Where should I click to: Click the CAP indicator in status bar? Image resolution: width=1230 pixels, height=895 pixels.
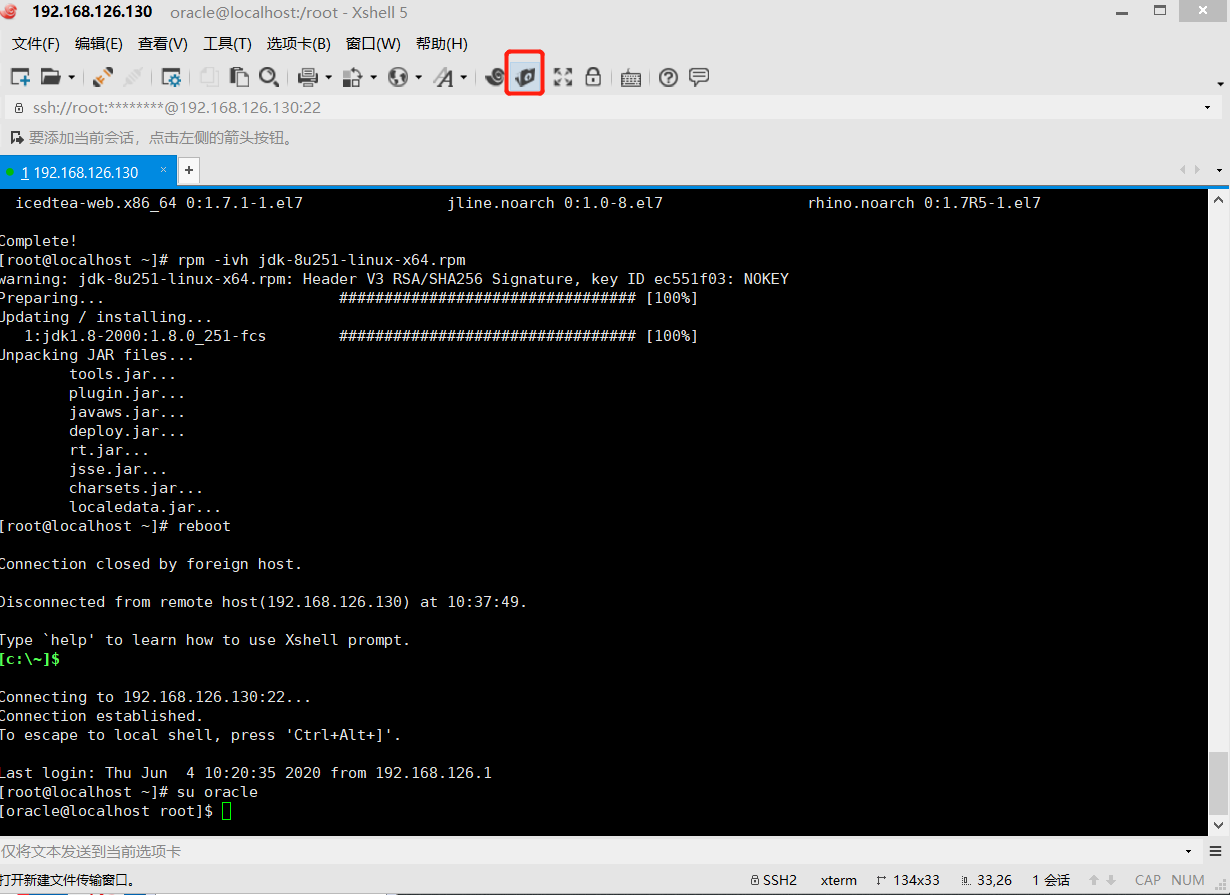(x=1148, y=881)
